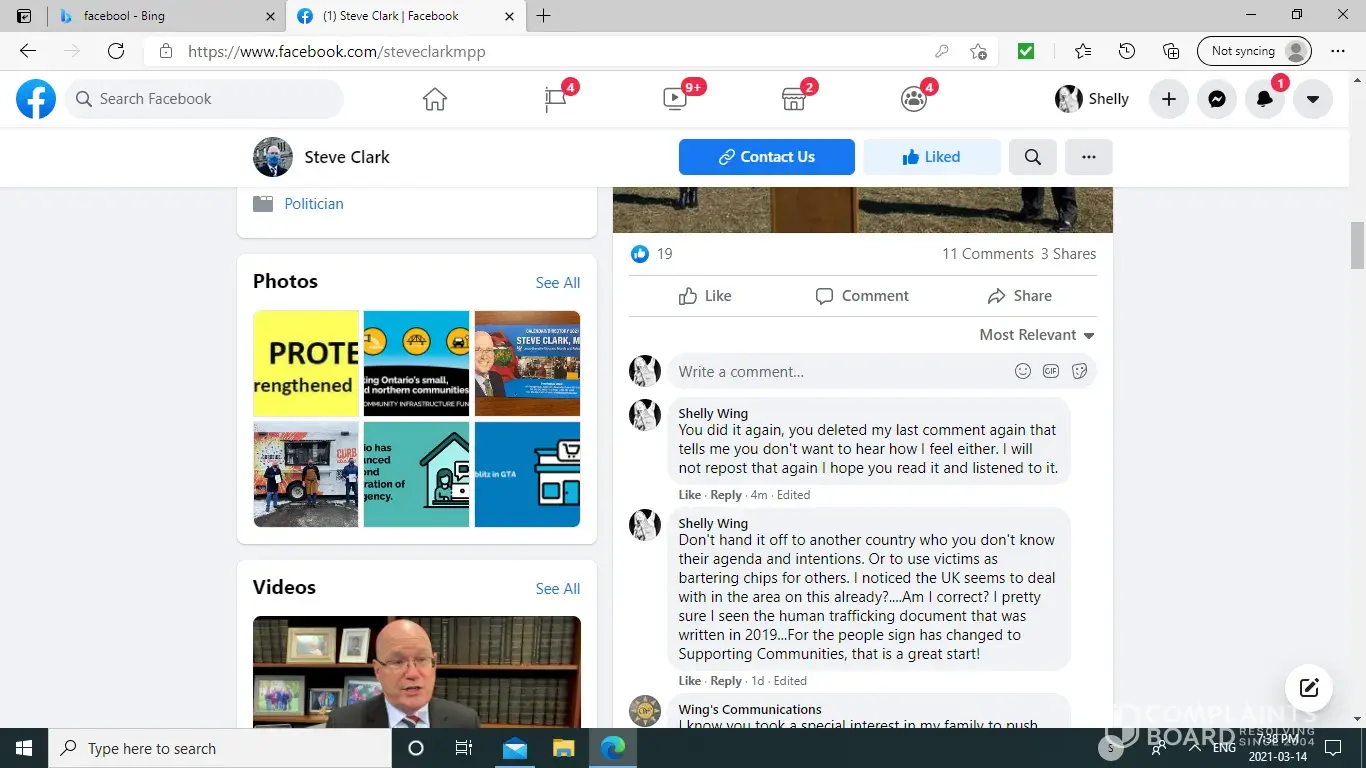The image size is (1366, 768).
Task: Reply to Shelly Wing's 4m-old comment
Action: pos(726,495)
